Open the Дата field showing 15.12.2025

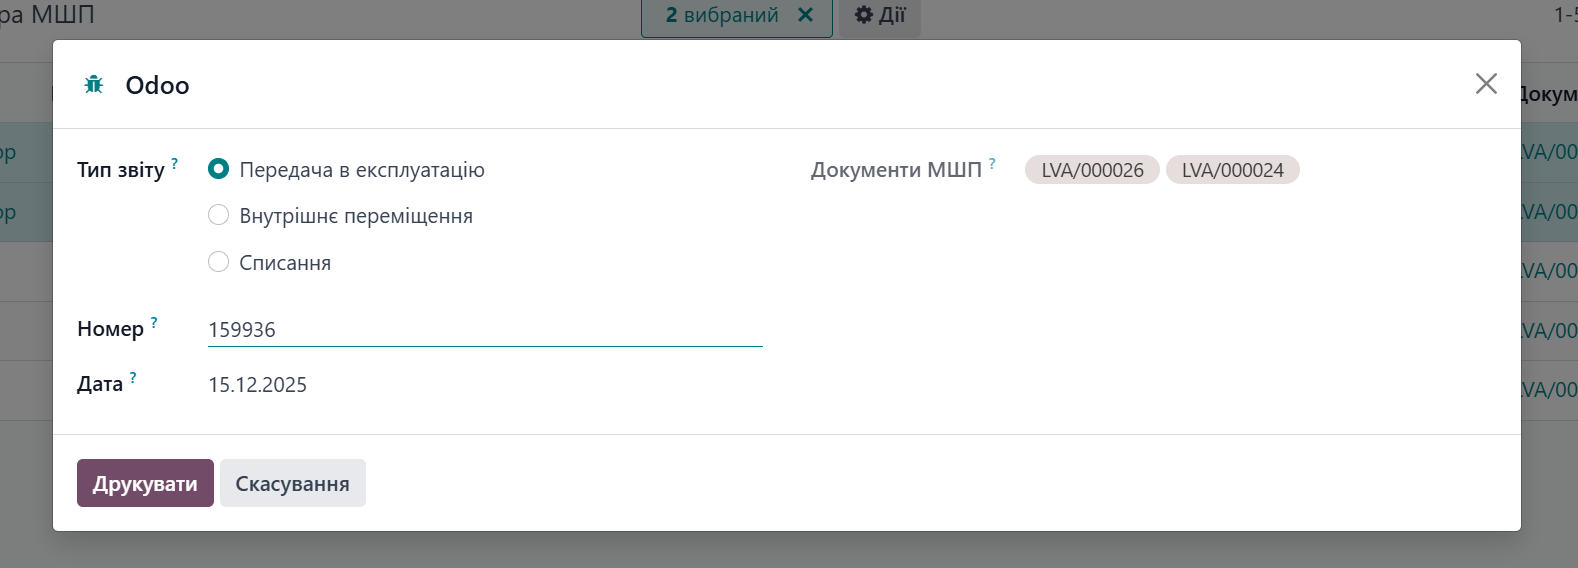pyautogui.click(x=258, y=385)
